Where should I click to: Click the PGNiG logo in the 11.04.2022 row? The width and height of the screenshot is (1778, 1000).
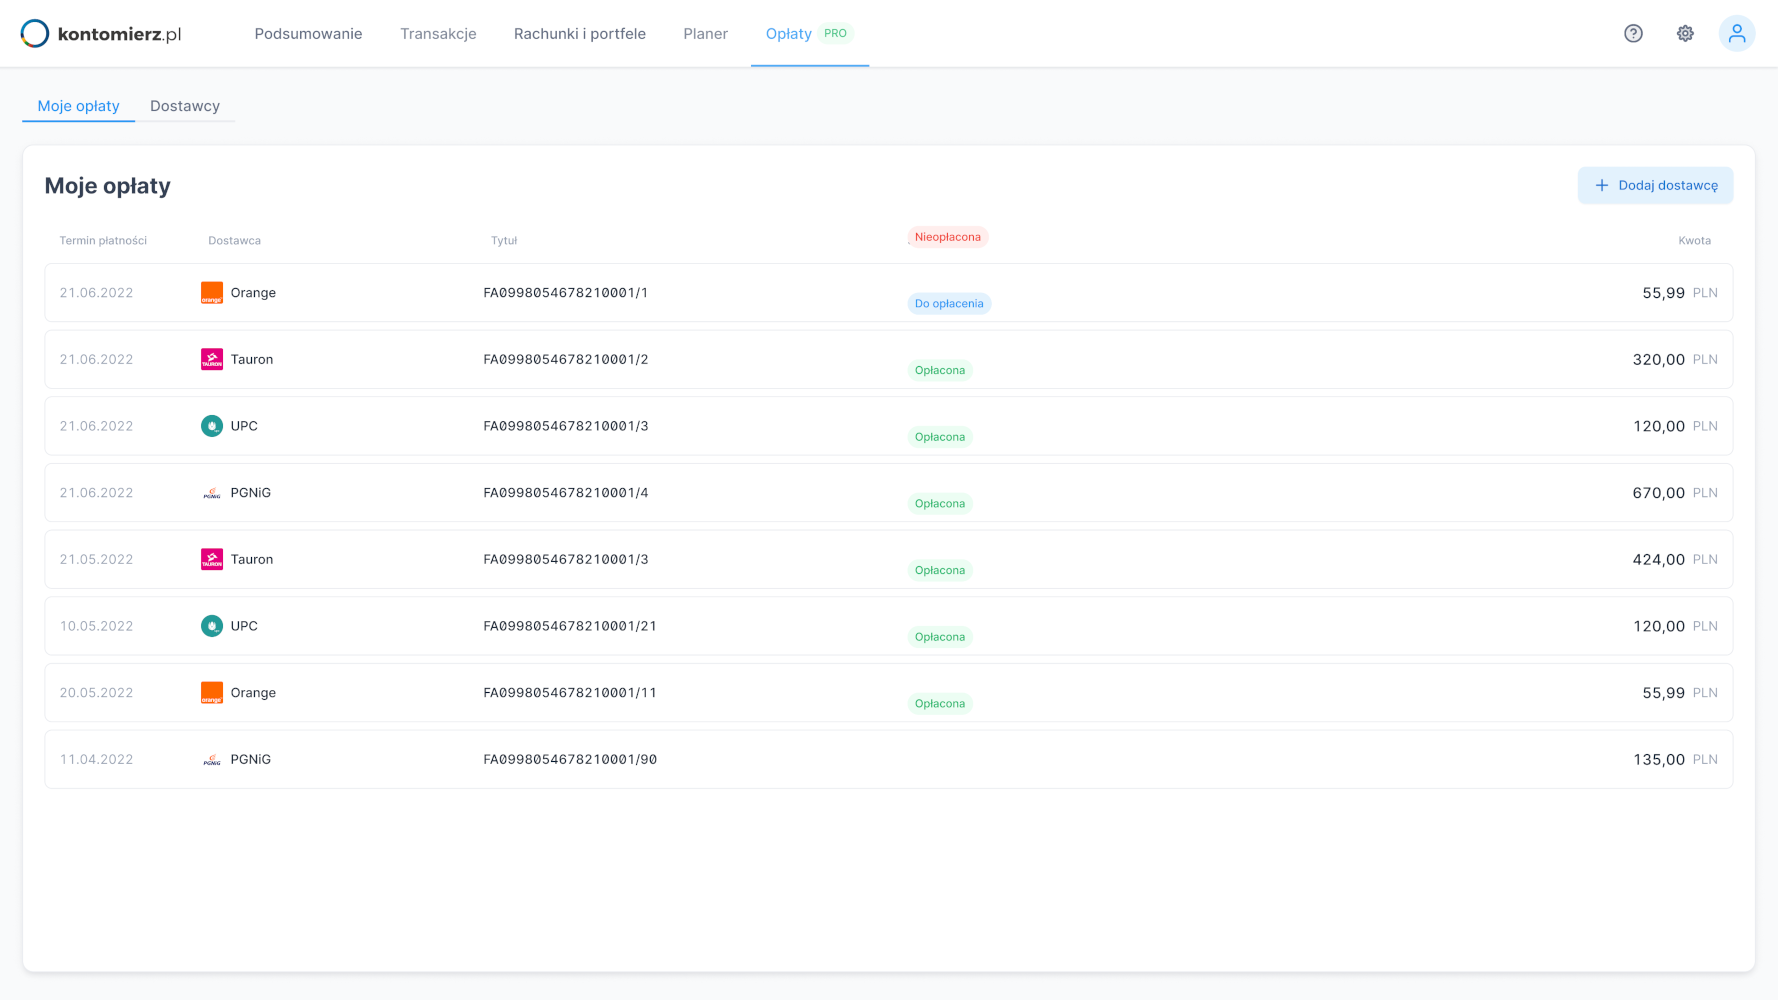tap(212, 760)
